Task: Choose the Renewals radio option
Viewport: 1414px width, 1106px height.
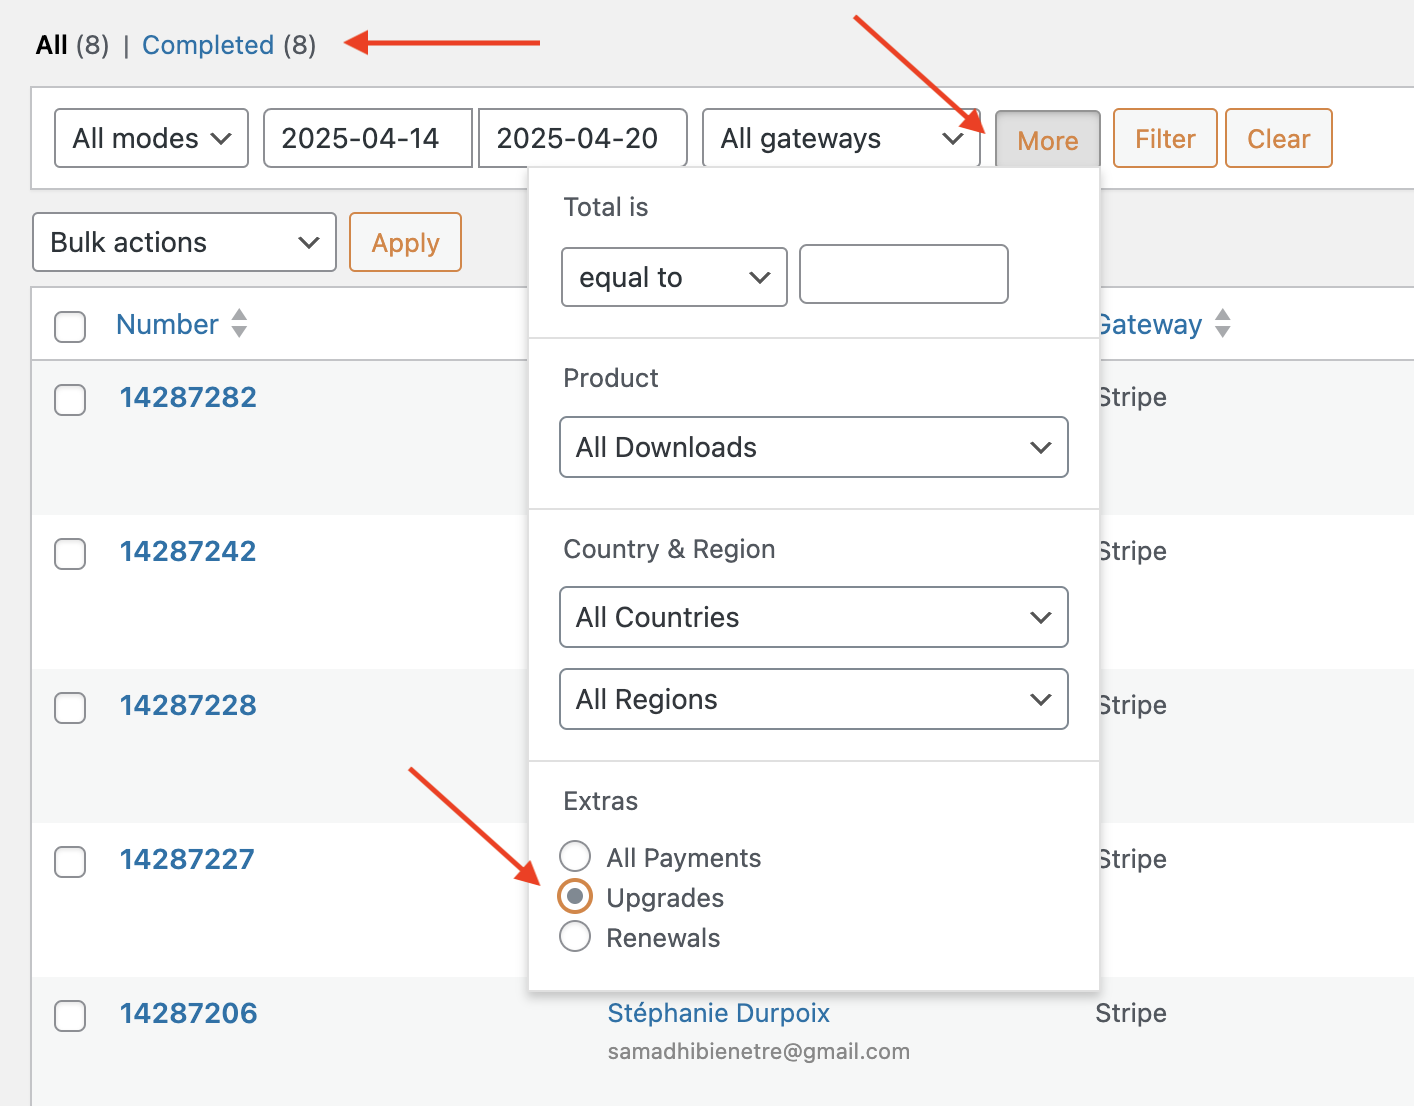Action: 575,937
